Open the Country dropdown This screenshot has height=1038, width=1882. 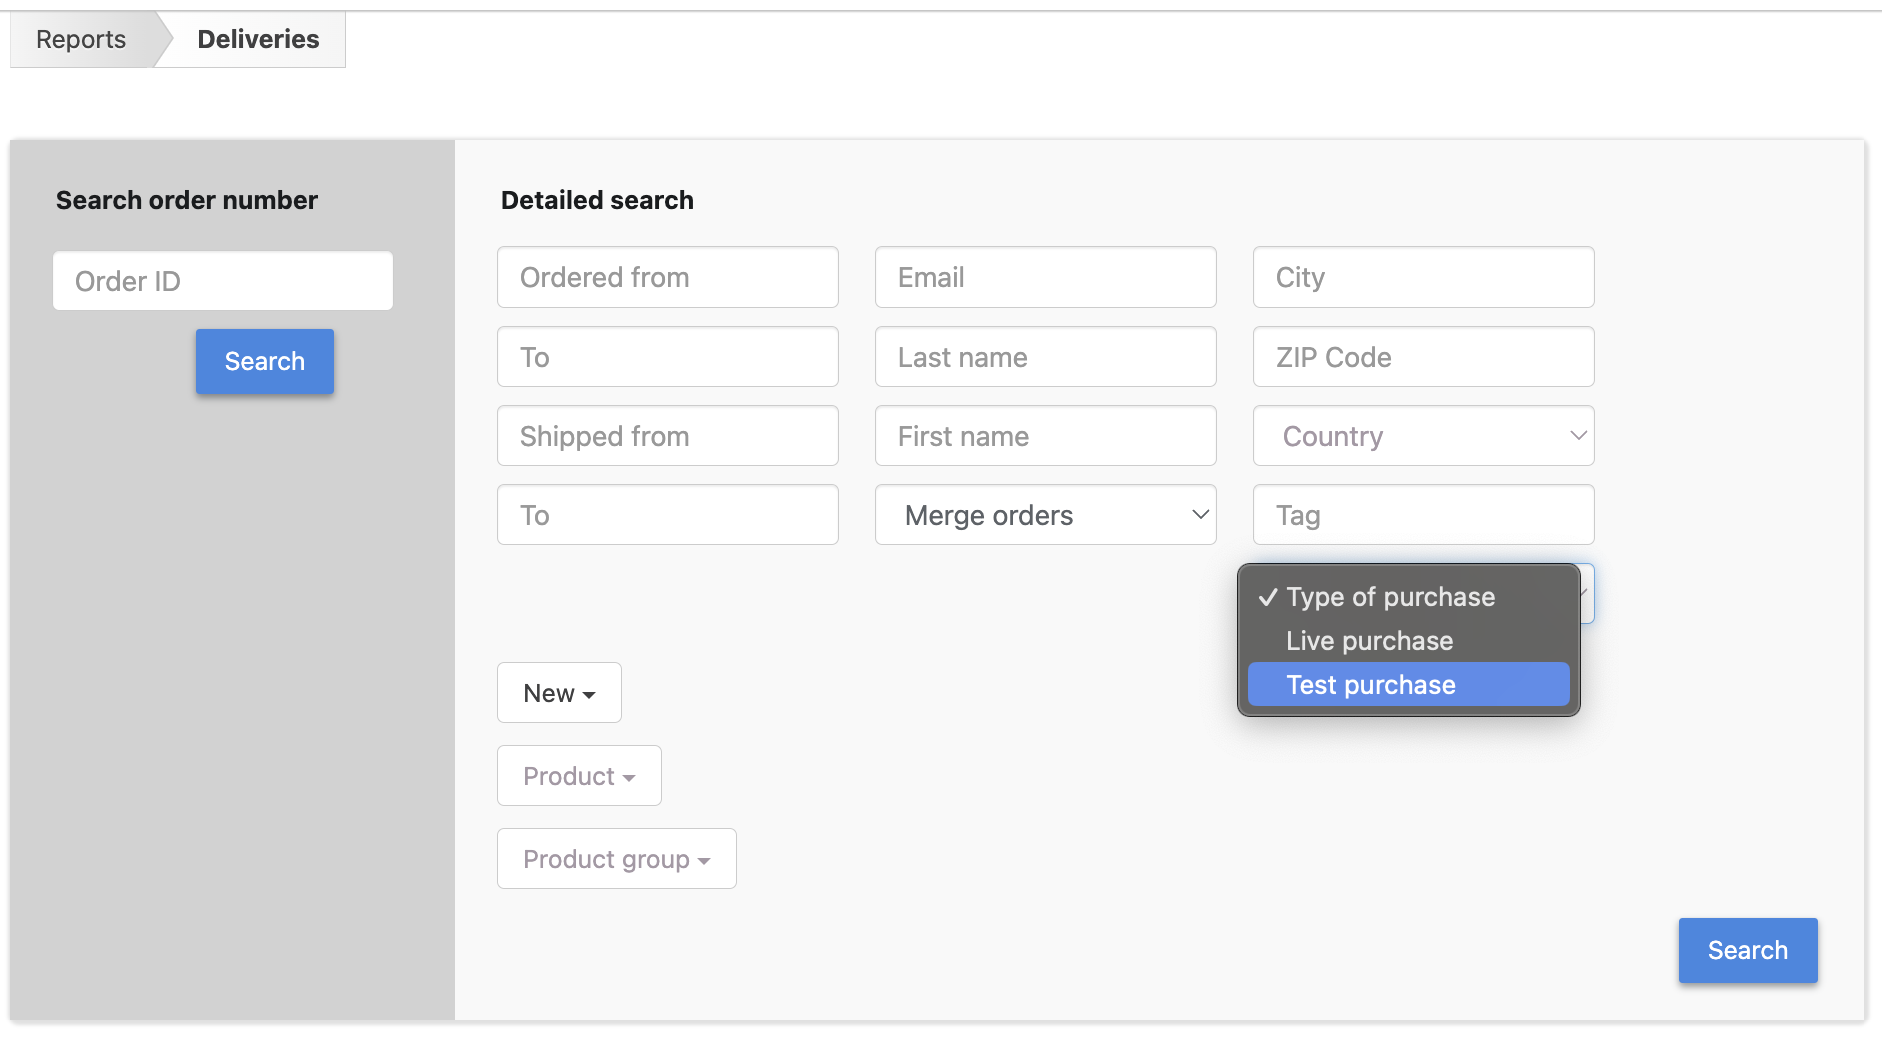point(1423,436)
